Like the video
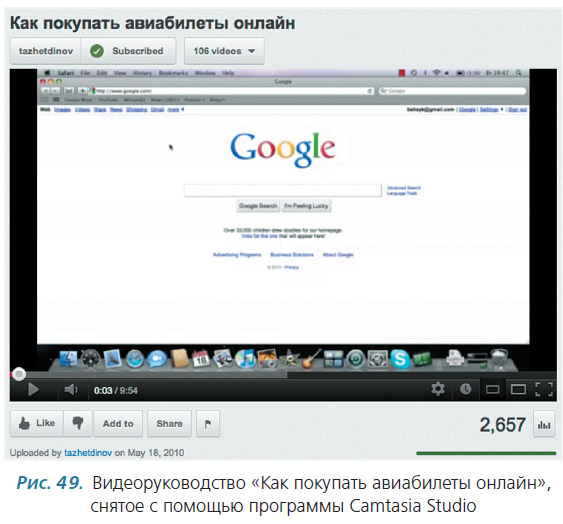 pyautogui.click(x=37, y=423)
